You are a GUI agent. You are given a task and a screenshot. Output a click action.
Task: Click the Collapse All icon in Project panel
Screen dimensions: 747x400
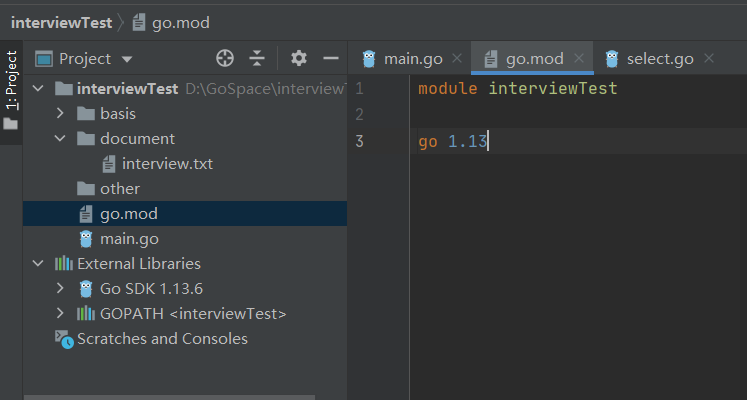(257, 59)
